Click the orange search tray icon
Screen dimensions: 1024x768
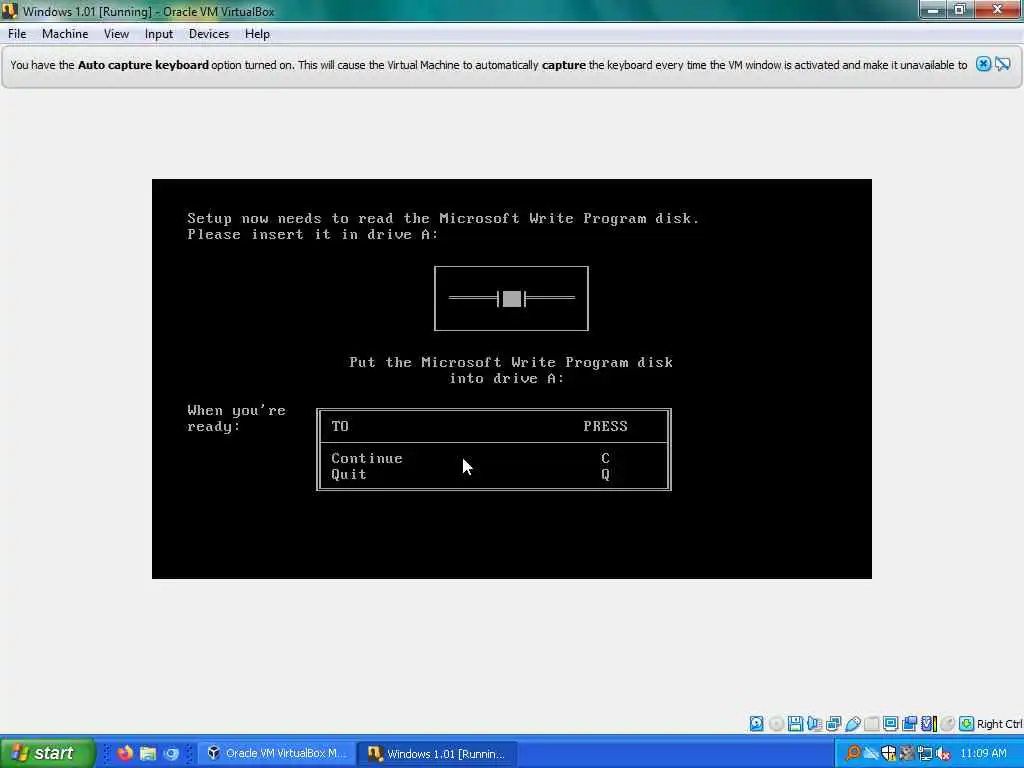852,752
